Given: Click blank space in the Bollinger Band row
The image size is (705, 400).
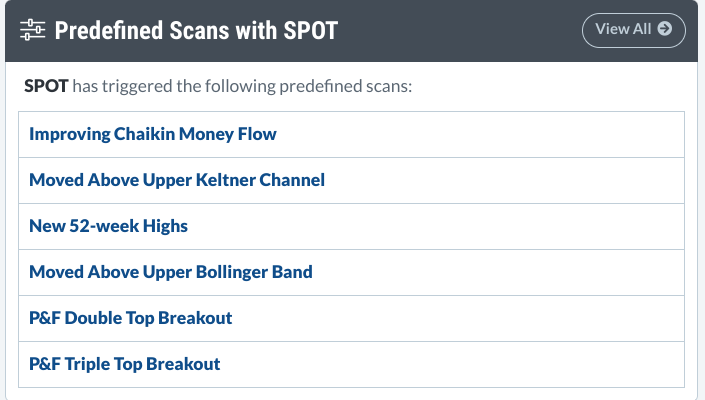Looking at the screenshot, I should [x=497, y=272].
